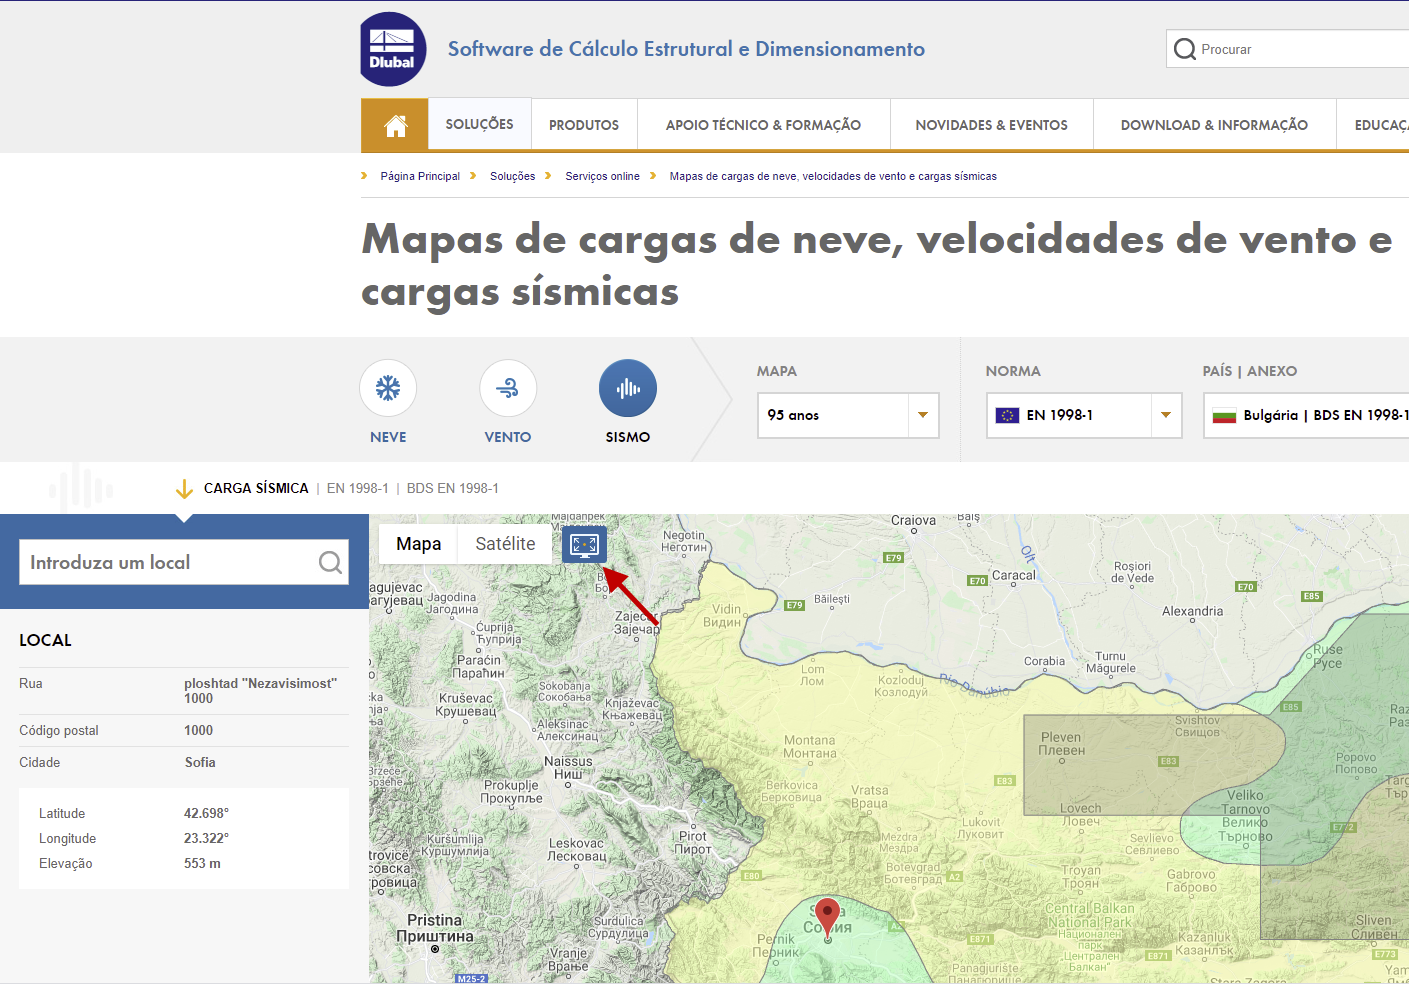Screen dimensions: 1409x985
Task: Expand the NORMA EN 1998-1 dropdown
Action: click(x=1165, y=415)
